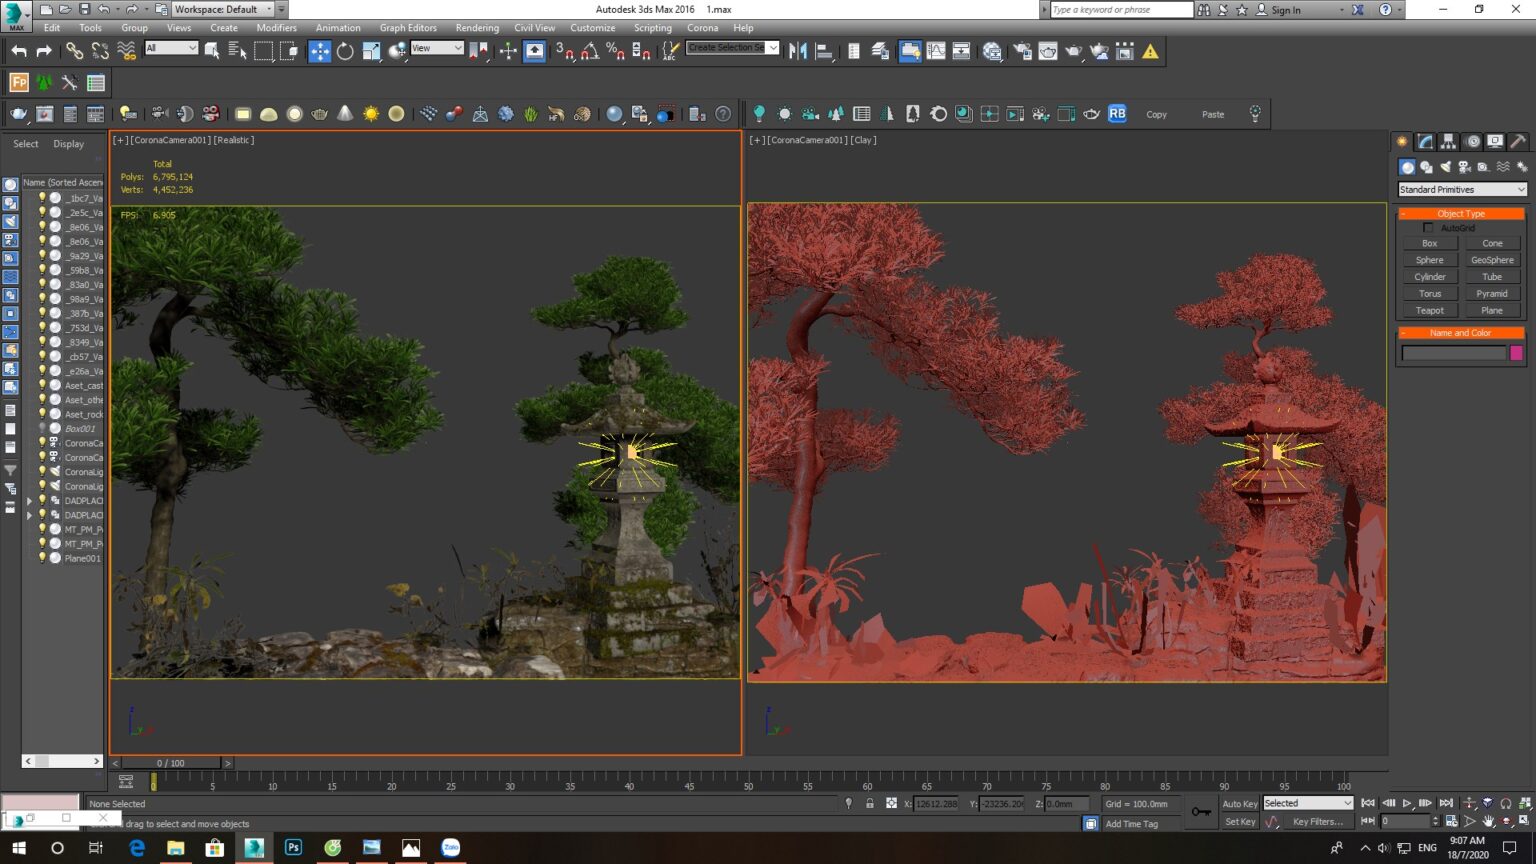Open the Modifiers menu
The image size is (1536, 864).
pyautogui.click(x=276, y=28)
